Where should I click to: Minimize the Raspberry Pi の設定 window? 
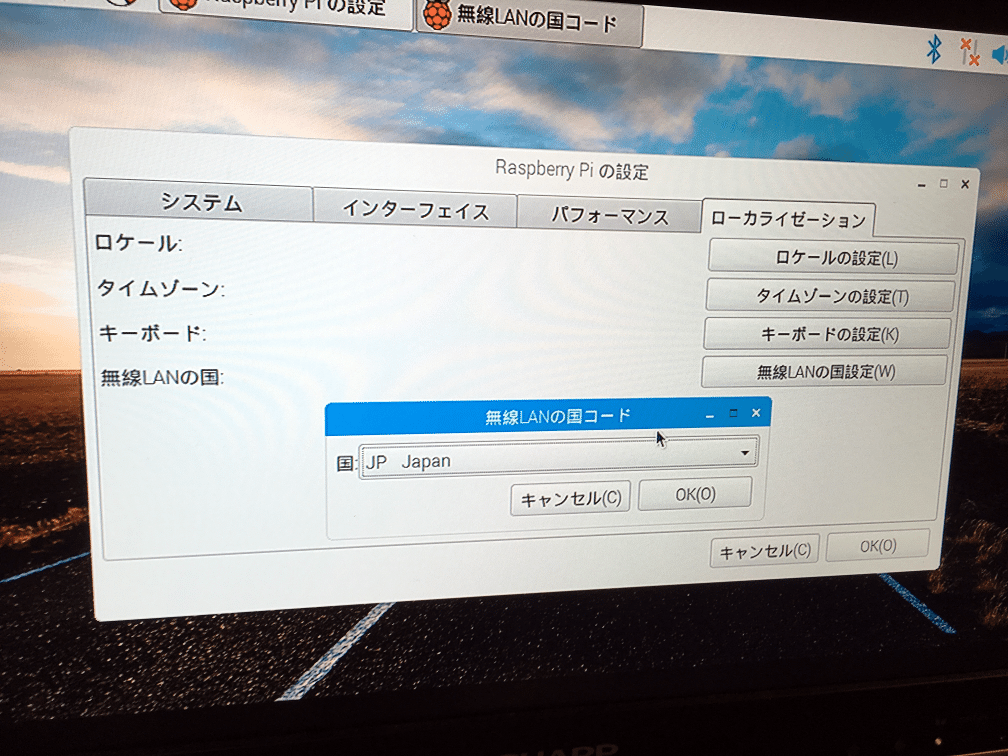tap(922, 185)
